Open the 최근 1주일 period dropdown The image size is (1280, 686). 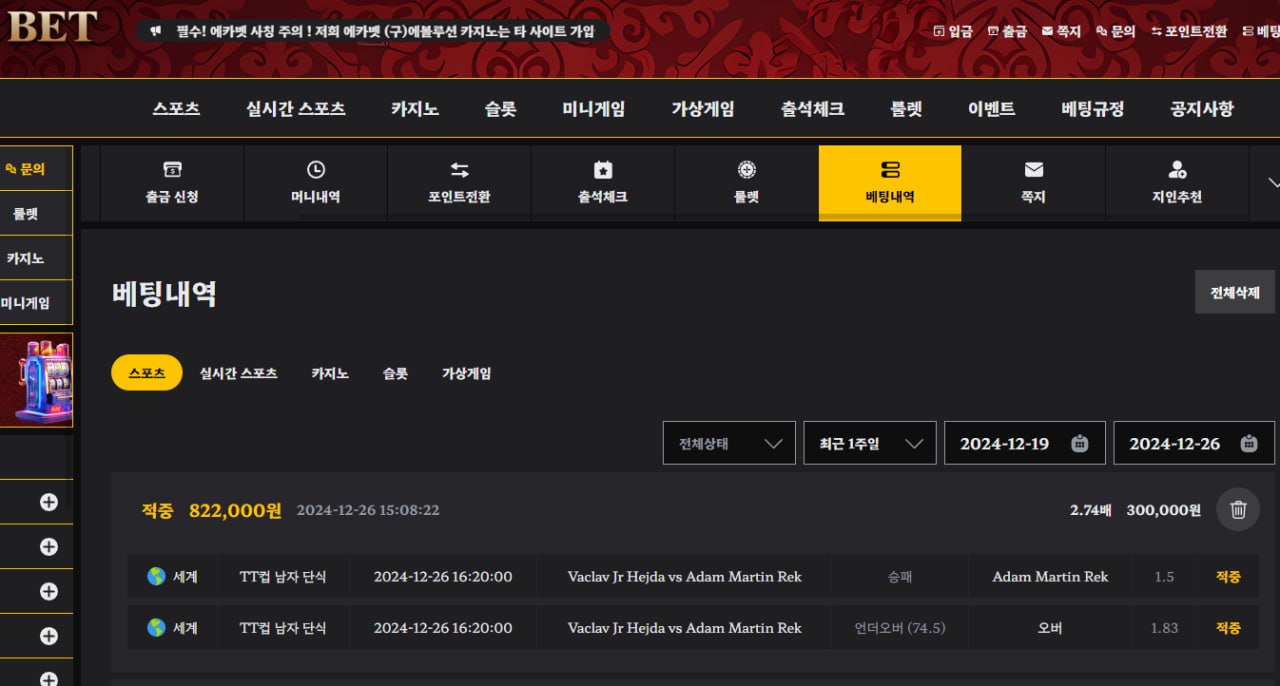click(x=869, y=443)
